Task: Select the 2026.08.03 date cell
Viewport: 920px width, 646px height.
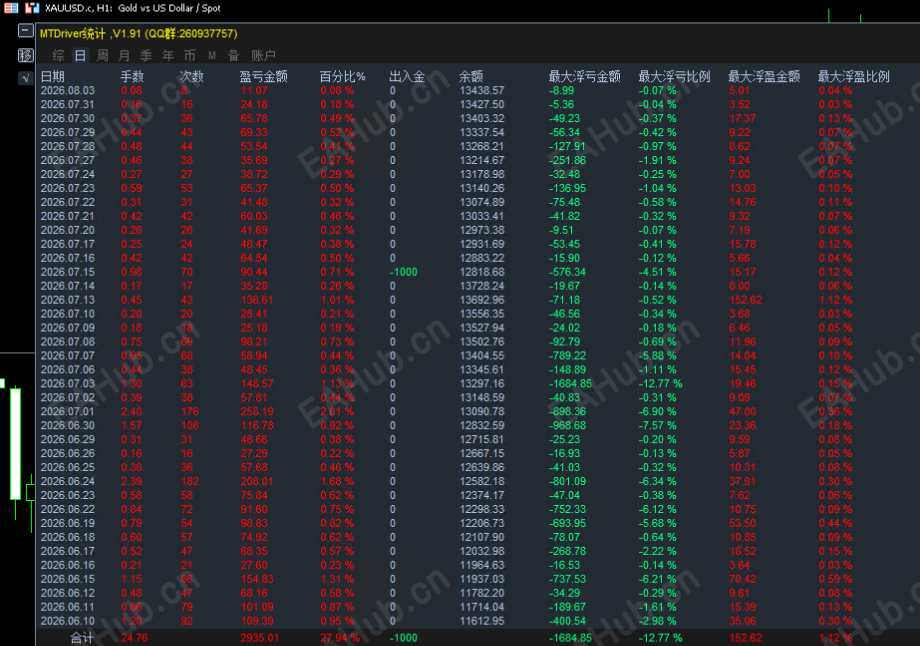Action: [67, 90]
